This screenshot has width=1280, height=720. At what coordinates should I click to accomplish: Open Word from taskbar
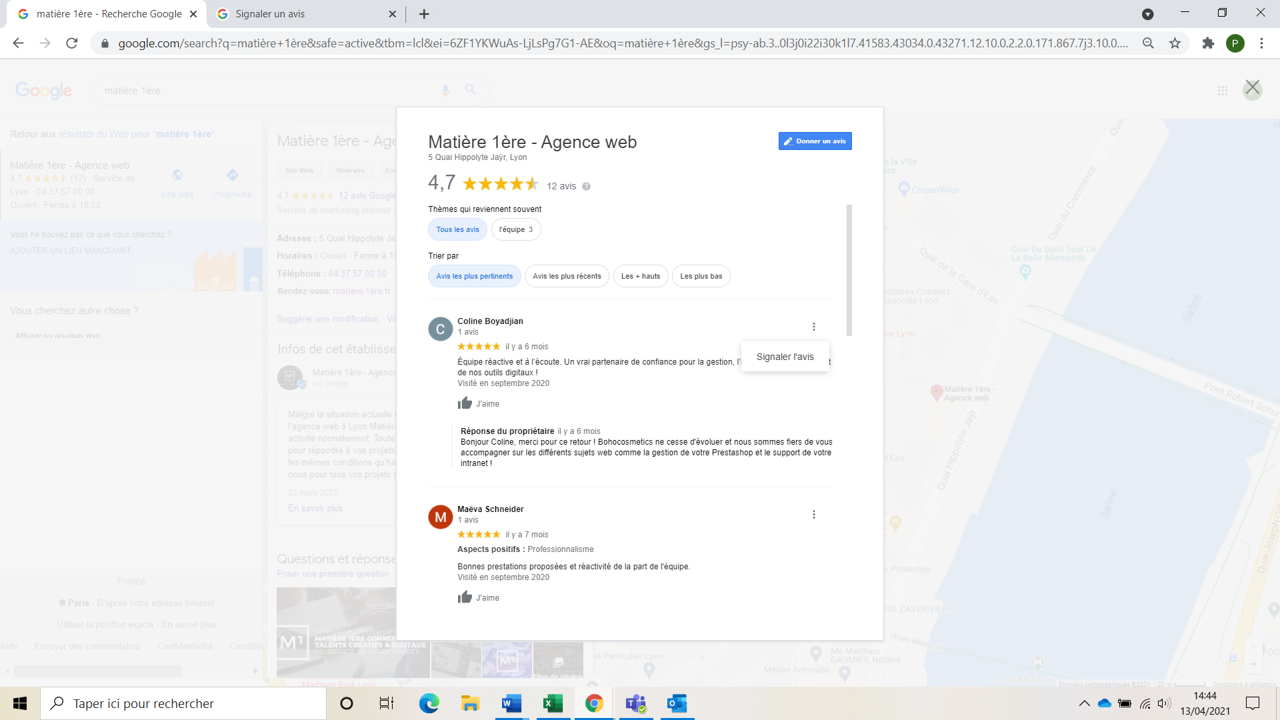click(x=511, y=703)
